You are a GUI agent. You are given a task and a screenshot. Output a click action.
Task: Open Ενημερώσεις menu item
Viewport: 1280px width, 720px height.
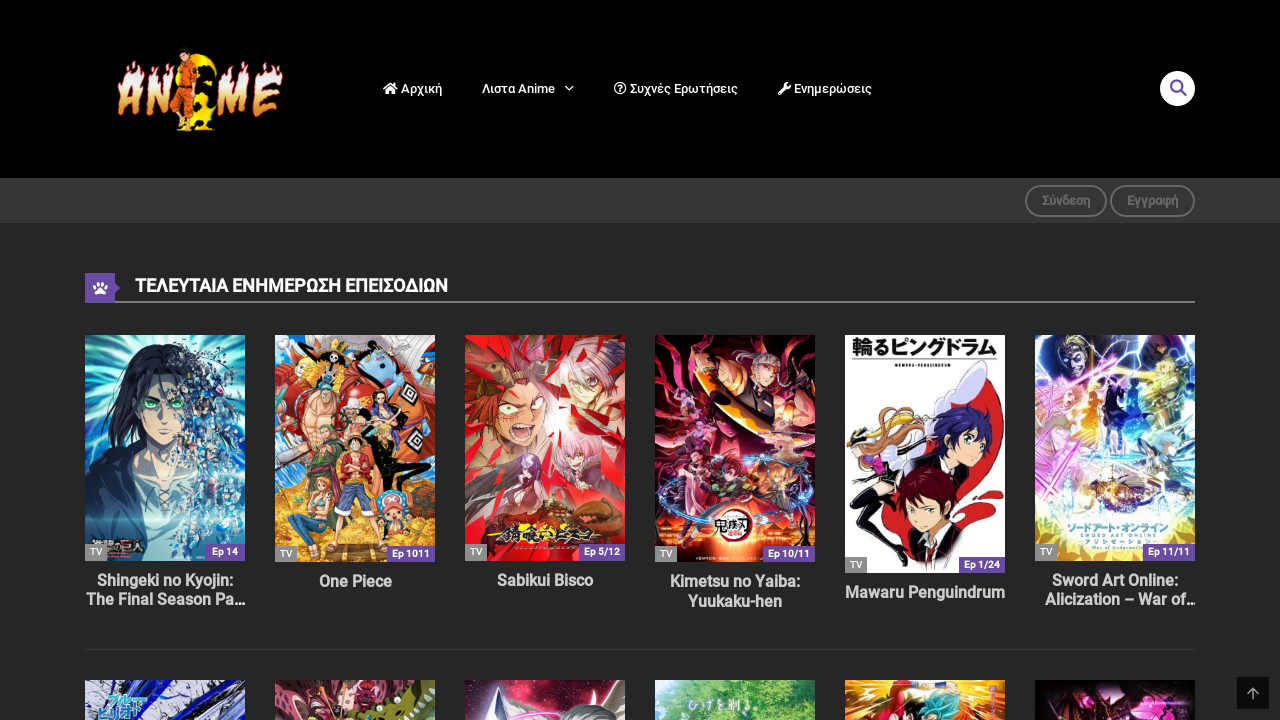coord(825,89)
